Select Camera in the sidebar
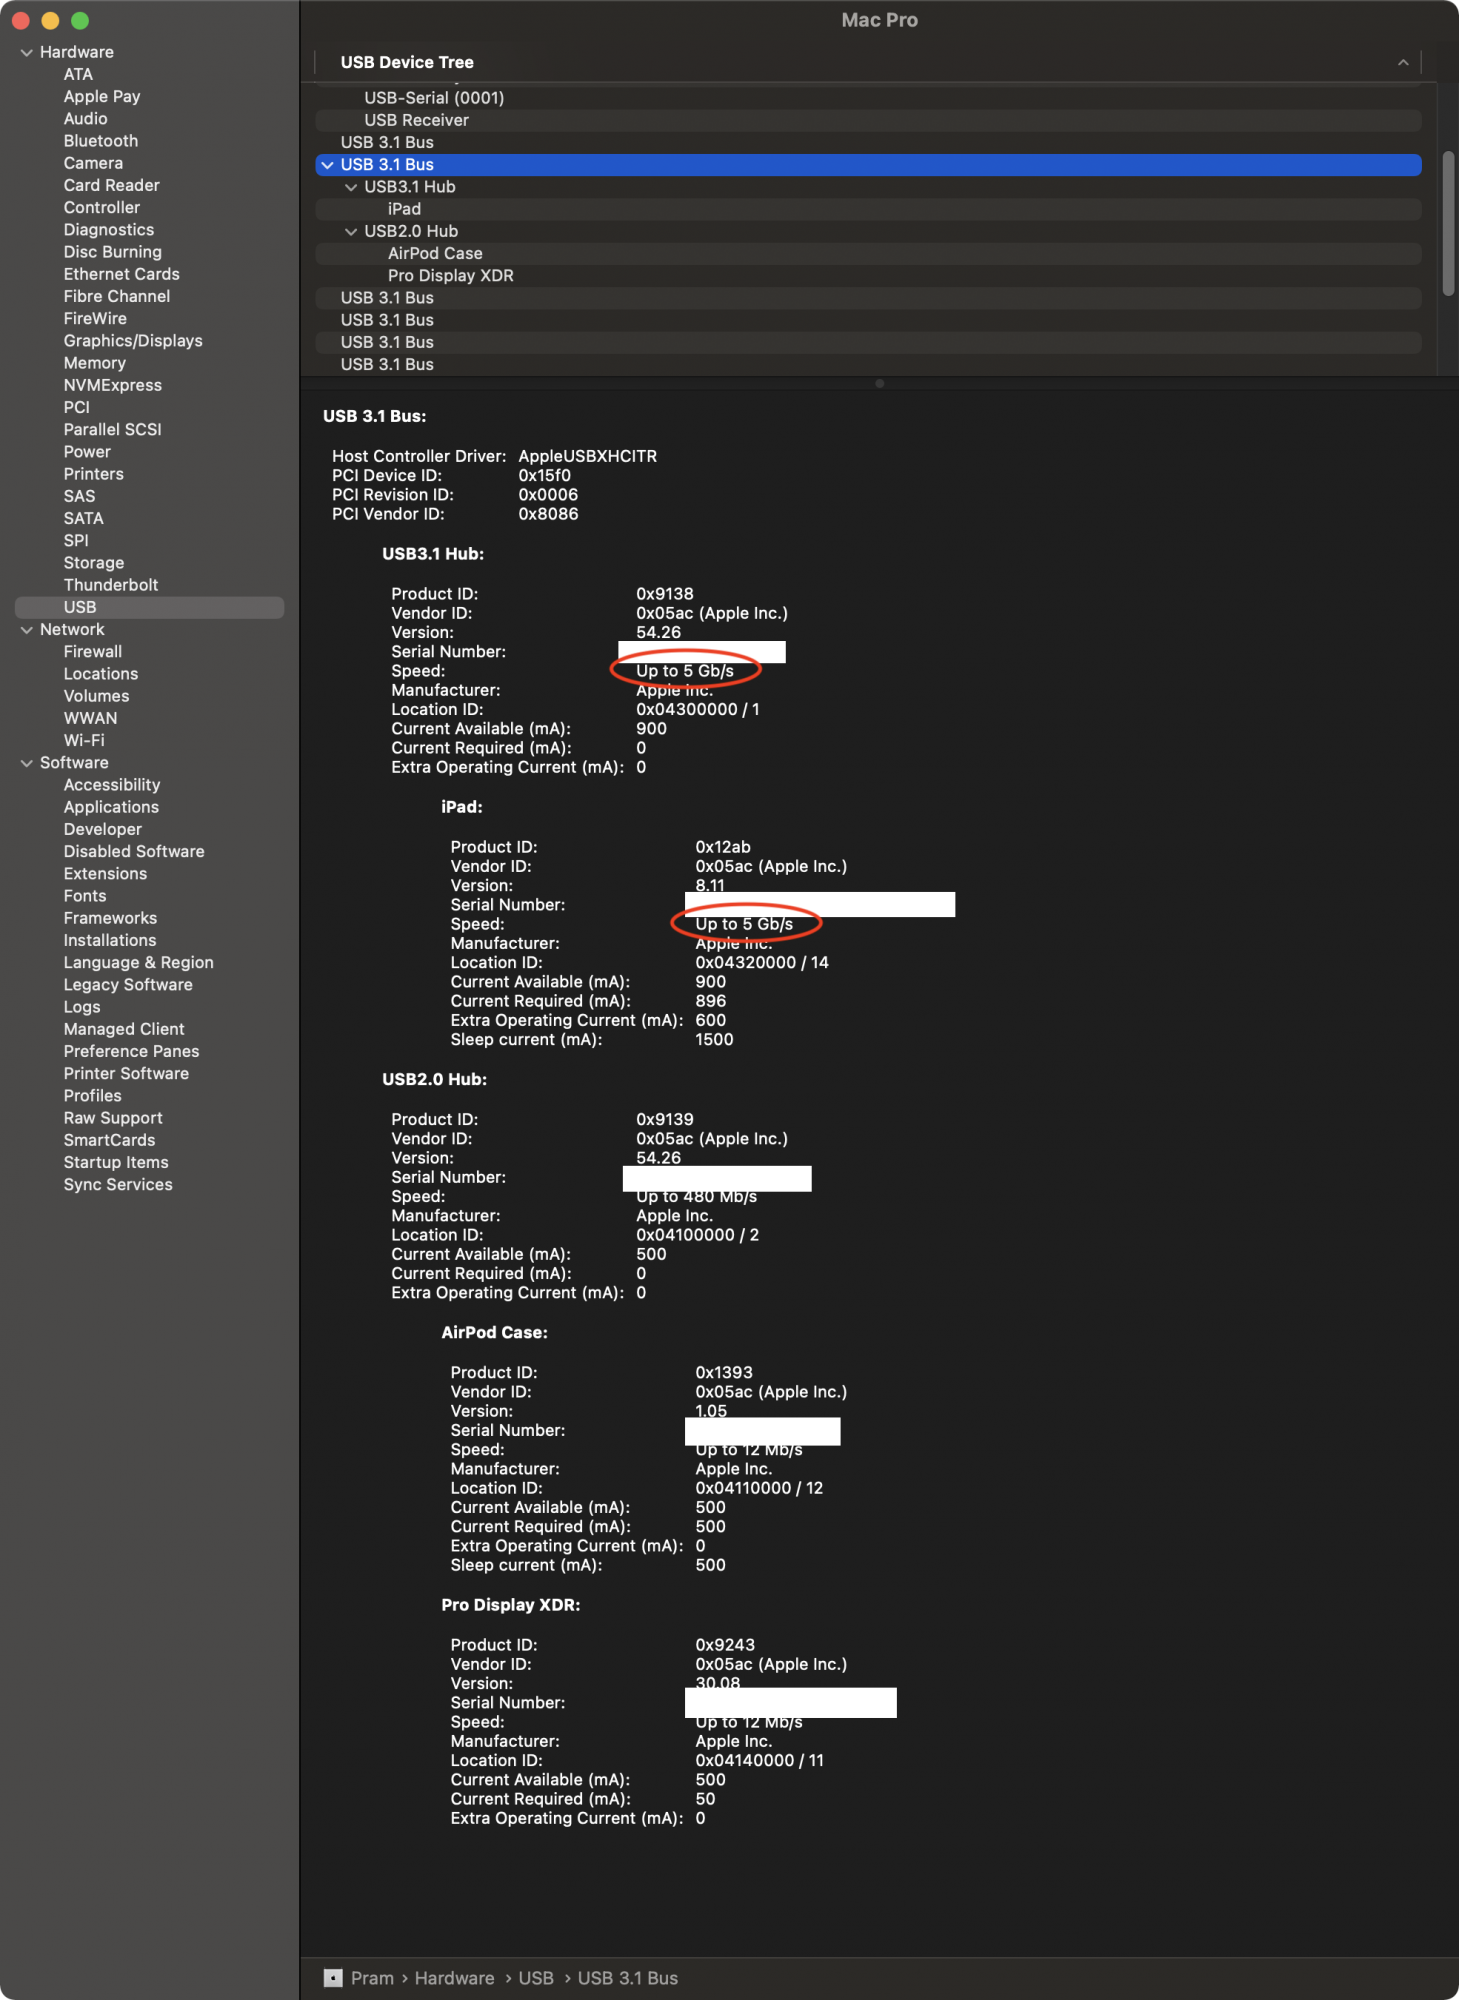 (93, 163)
